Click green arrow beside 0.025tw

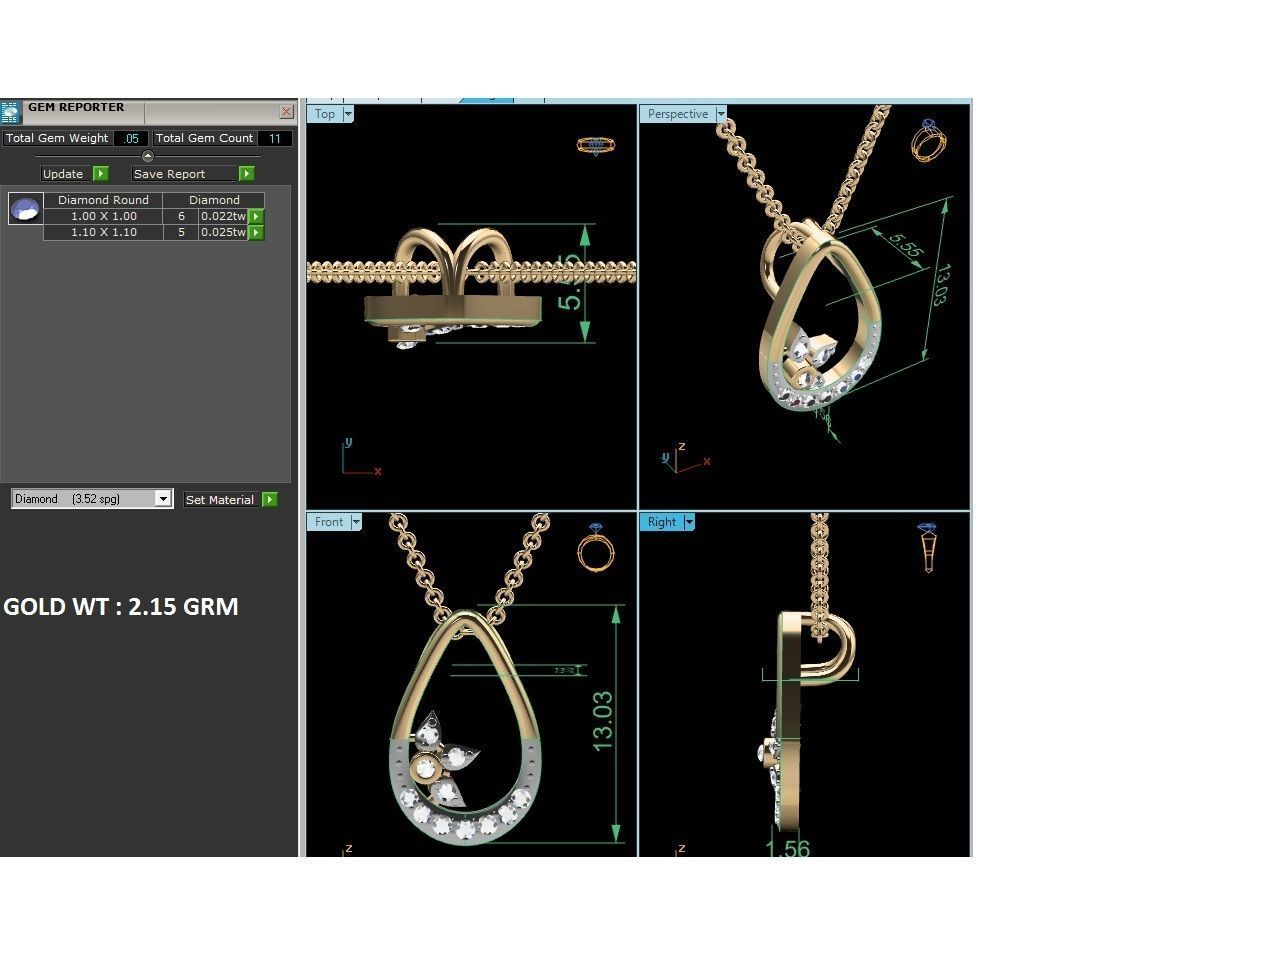tap(256, 232)
